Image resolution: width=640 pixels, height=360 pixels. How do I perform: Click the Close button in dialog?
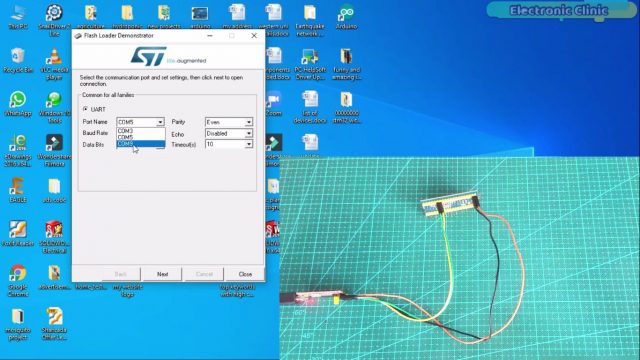(245, 274)
